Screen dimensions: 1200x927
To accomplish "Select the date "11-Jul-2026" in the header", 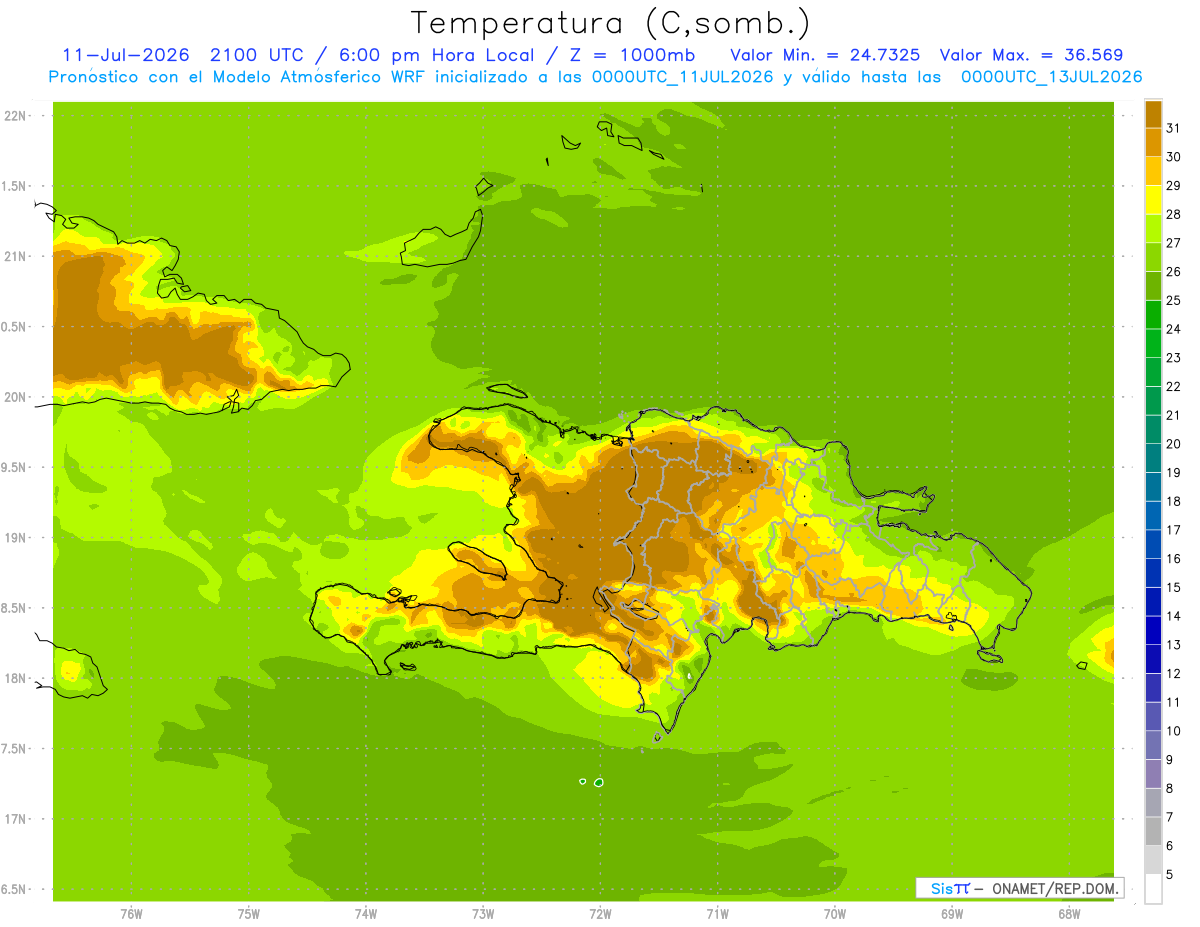I will click(x=126, y=55).
